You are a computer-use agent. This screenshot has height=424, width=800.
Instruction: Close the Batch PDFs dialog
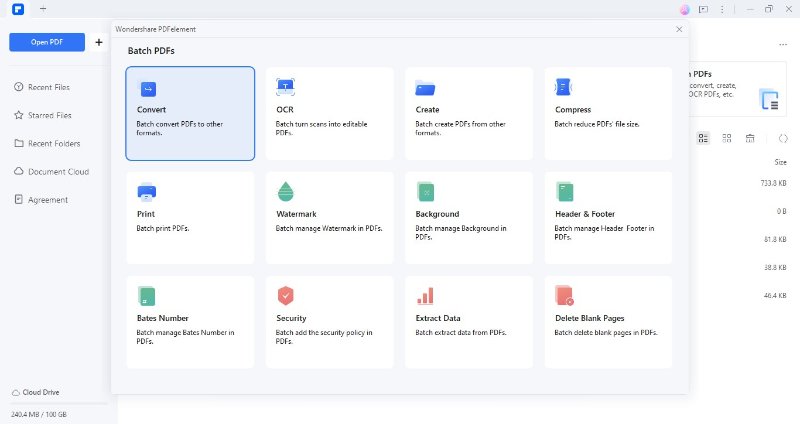tap(679, 29)
